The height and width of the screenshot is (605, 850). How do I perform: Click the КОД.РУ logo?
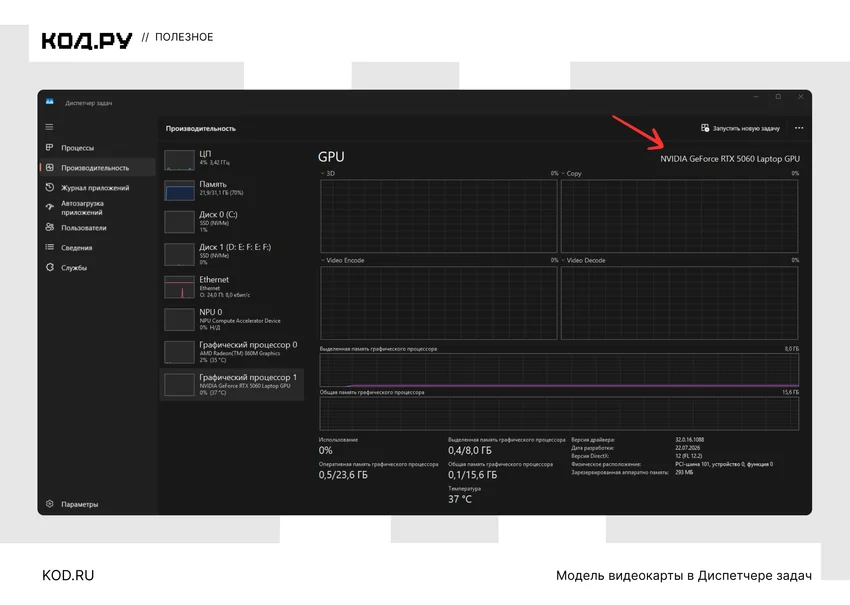click(87, 40)
